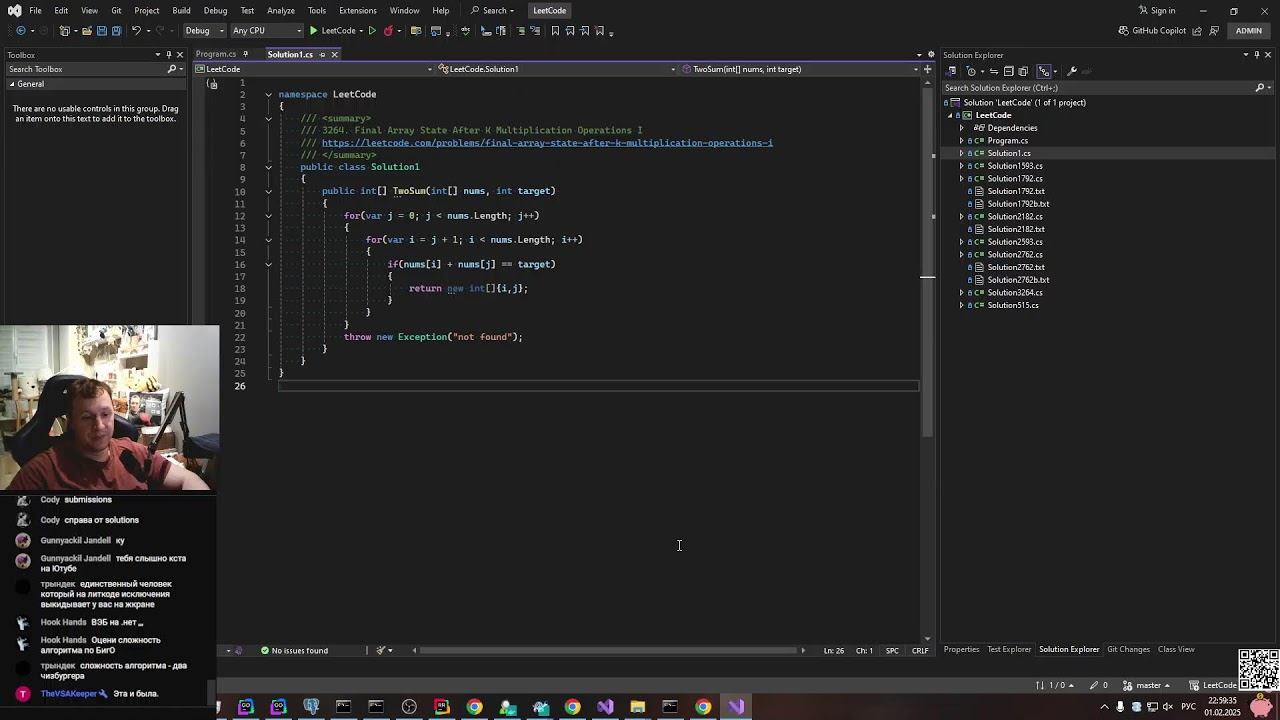Collapse the General toolbox group

pyautogui.click(x=13, y=84)
